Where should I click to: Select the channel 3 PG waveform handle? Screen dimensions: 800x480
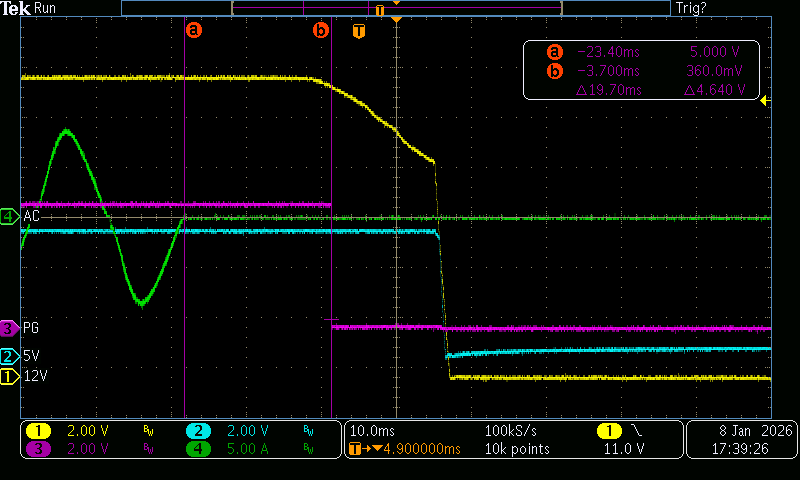8,327
